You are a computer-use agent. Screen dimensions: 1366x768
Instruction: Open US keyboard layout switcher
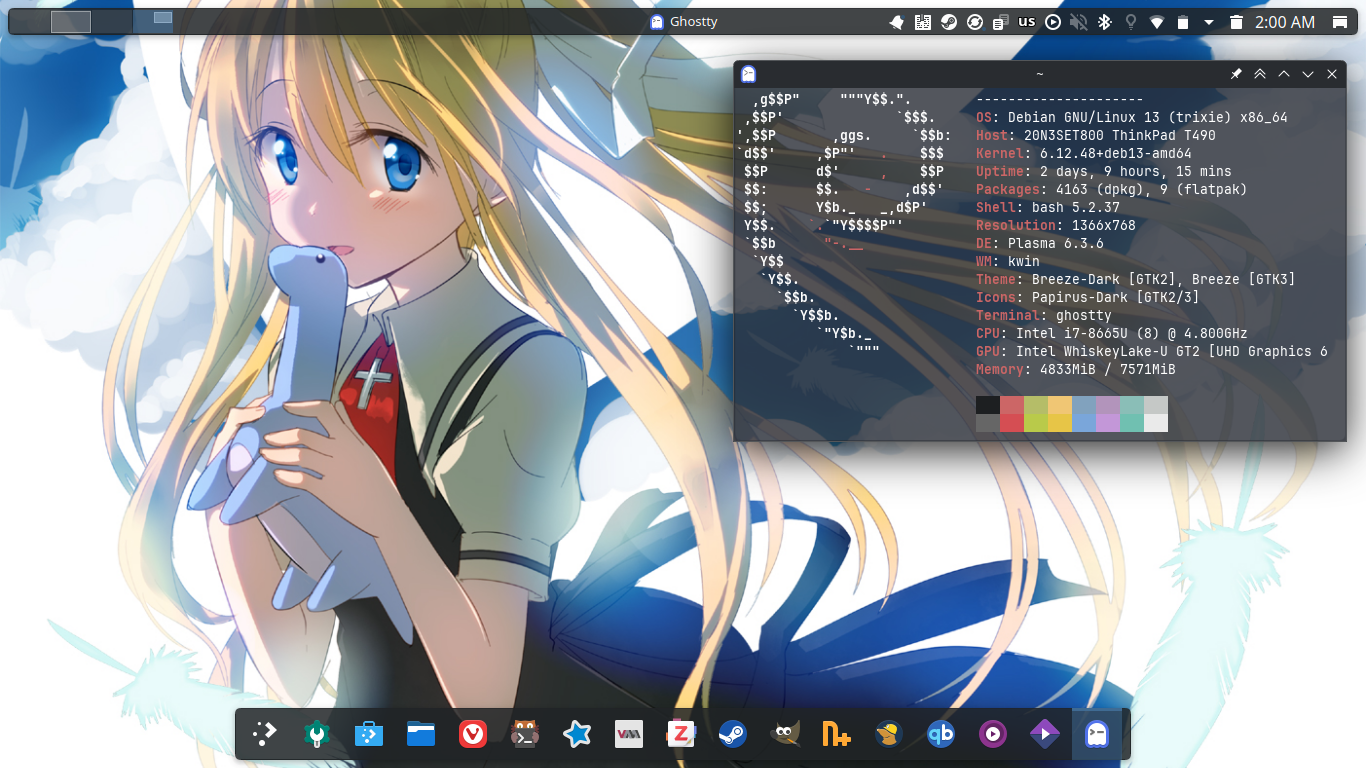tap(1027, 21)
